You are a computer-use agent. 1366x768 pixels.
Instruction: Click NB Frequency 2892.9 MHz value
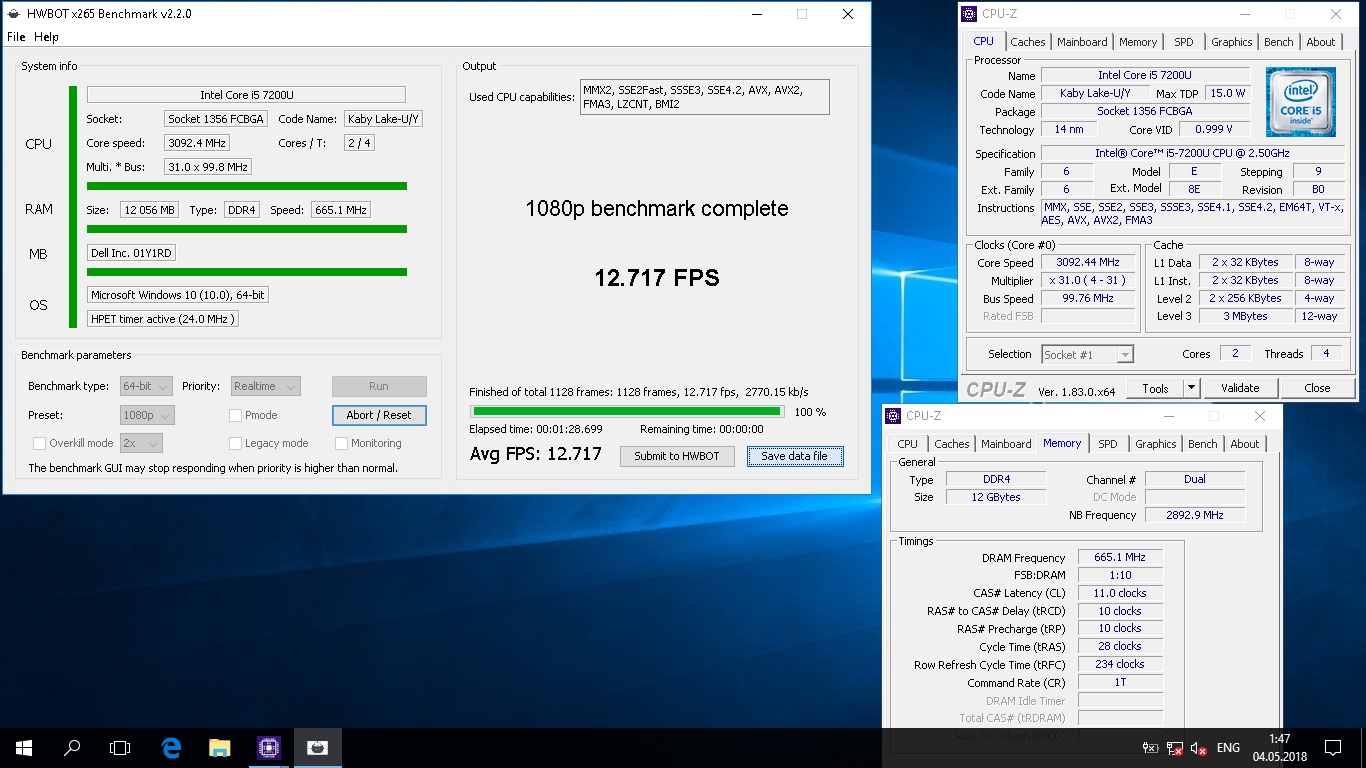[x=1195, y=515]
